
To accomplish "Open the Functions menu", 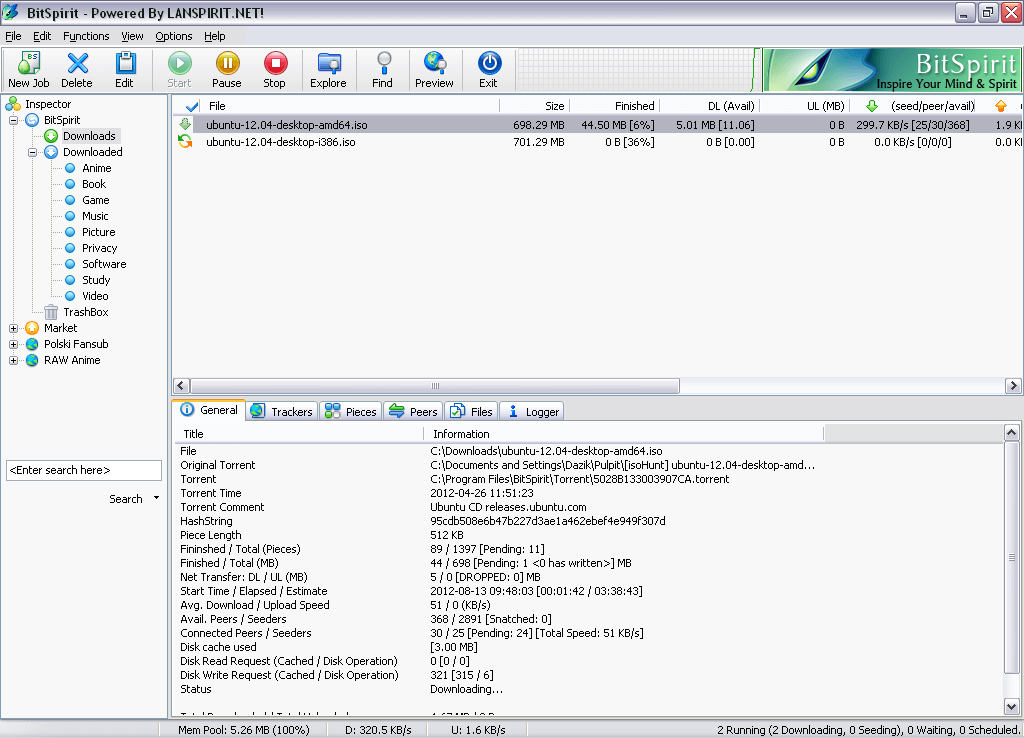I will (x=86, y=36).
